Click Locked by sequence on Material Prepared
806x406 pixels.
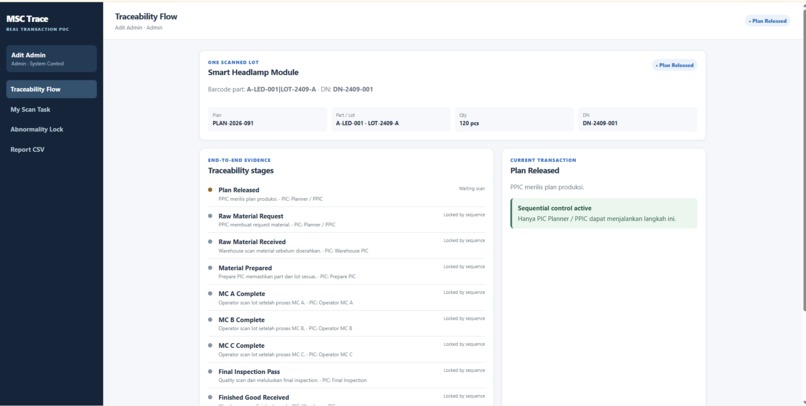[464, 267]
